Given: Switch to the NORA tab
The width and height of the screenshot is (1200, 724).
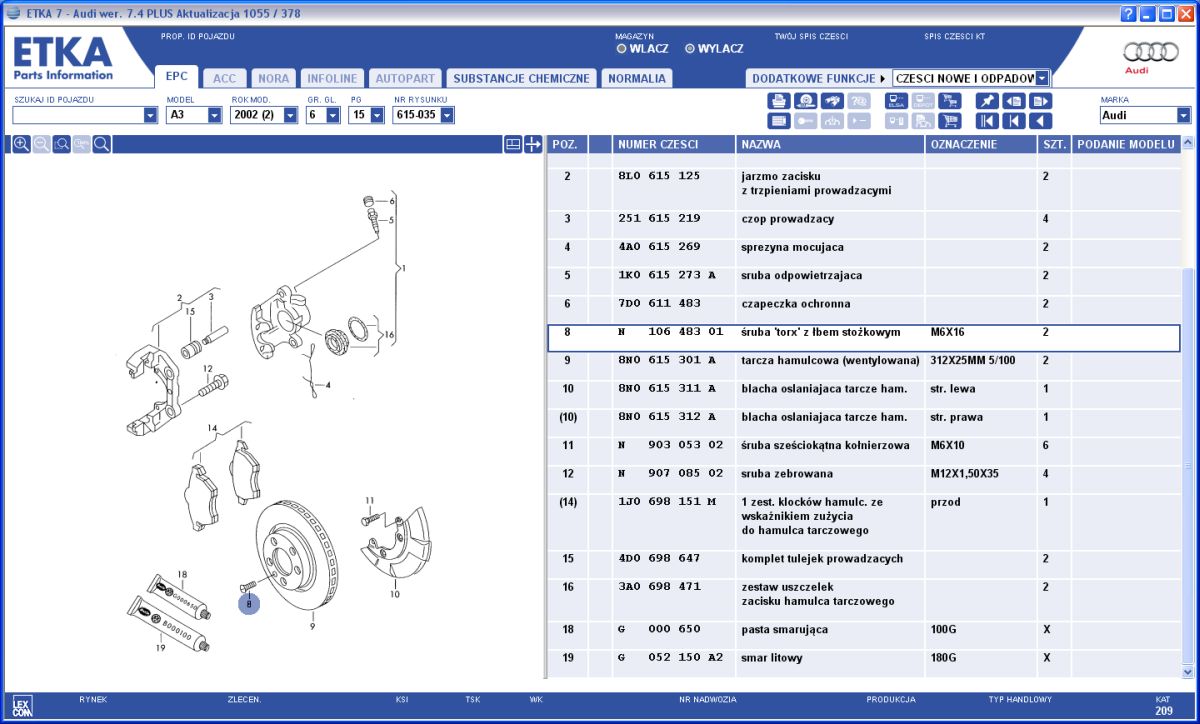Looking at the screenshot, I should click(273, 78).
